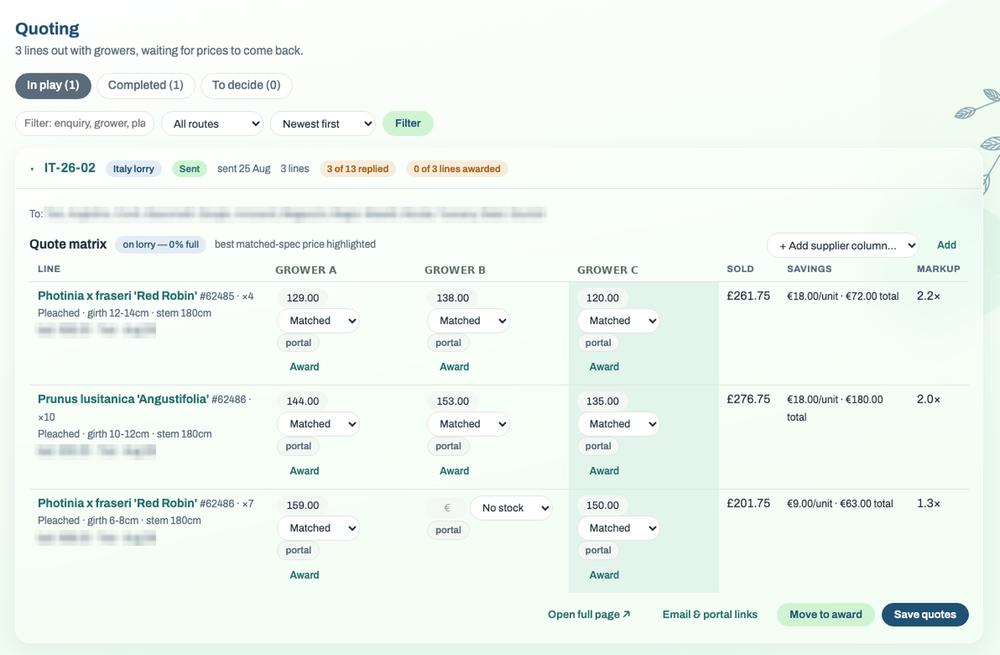Image resolution: width=1000 pixels, height=655 pixels.
Task: Open Photinia 'Red Robin' #62486 line
Action: (x=117, y=503)
